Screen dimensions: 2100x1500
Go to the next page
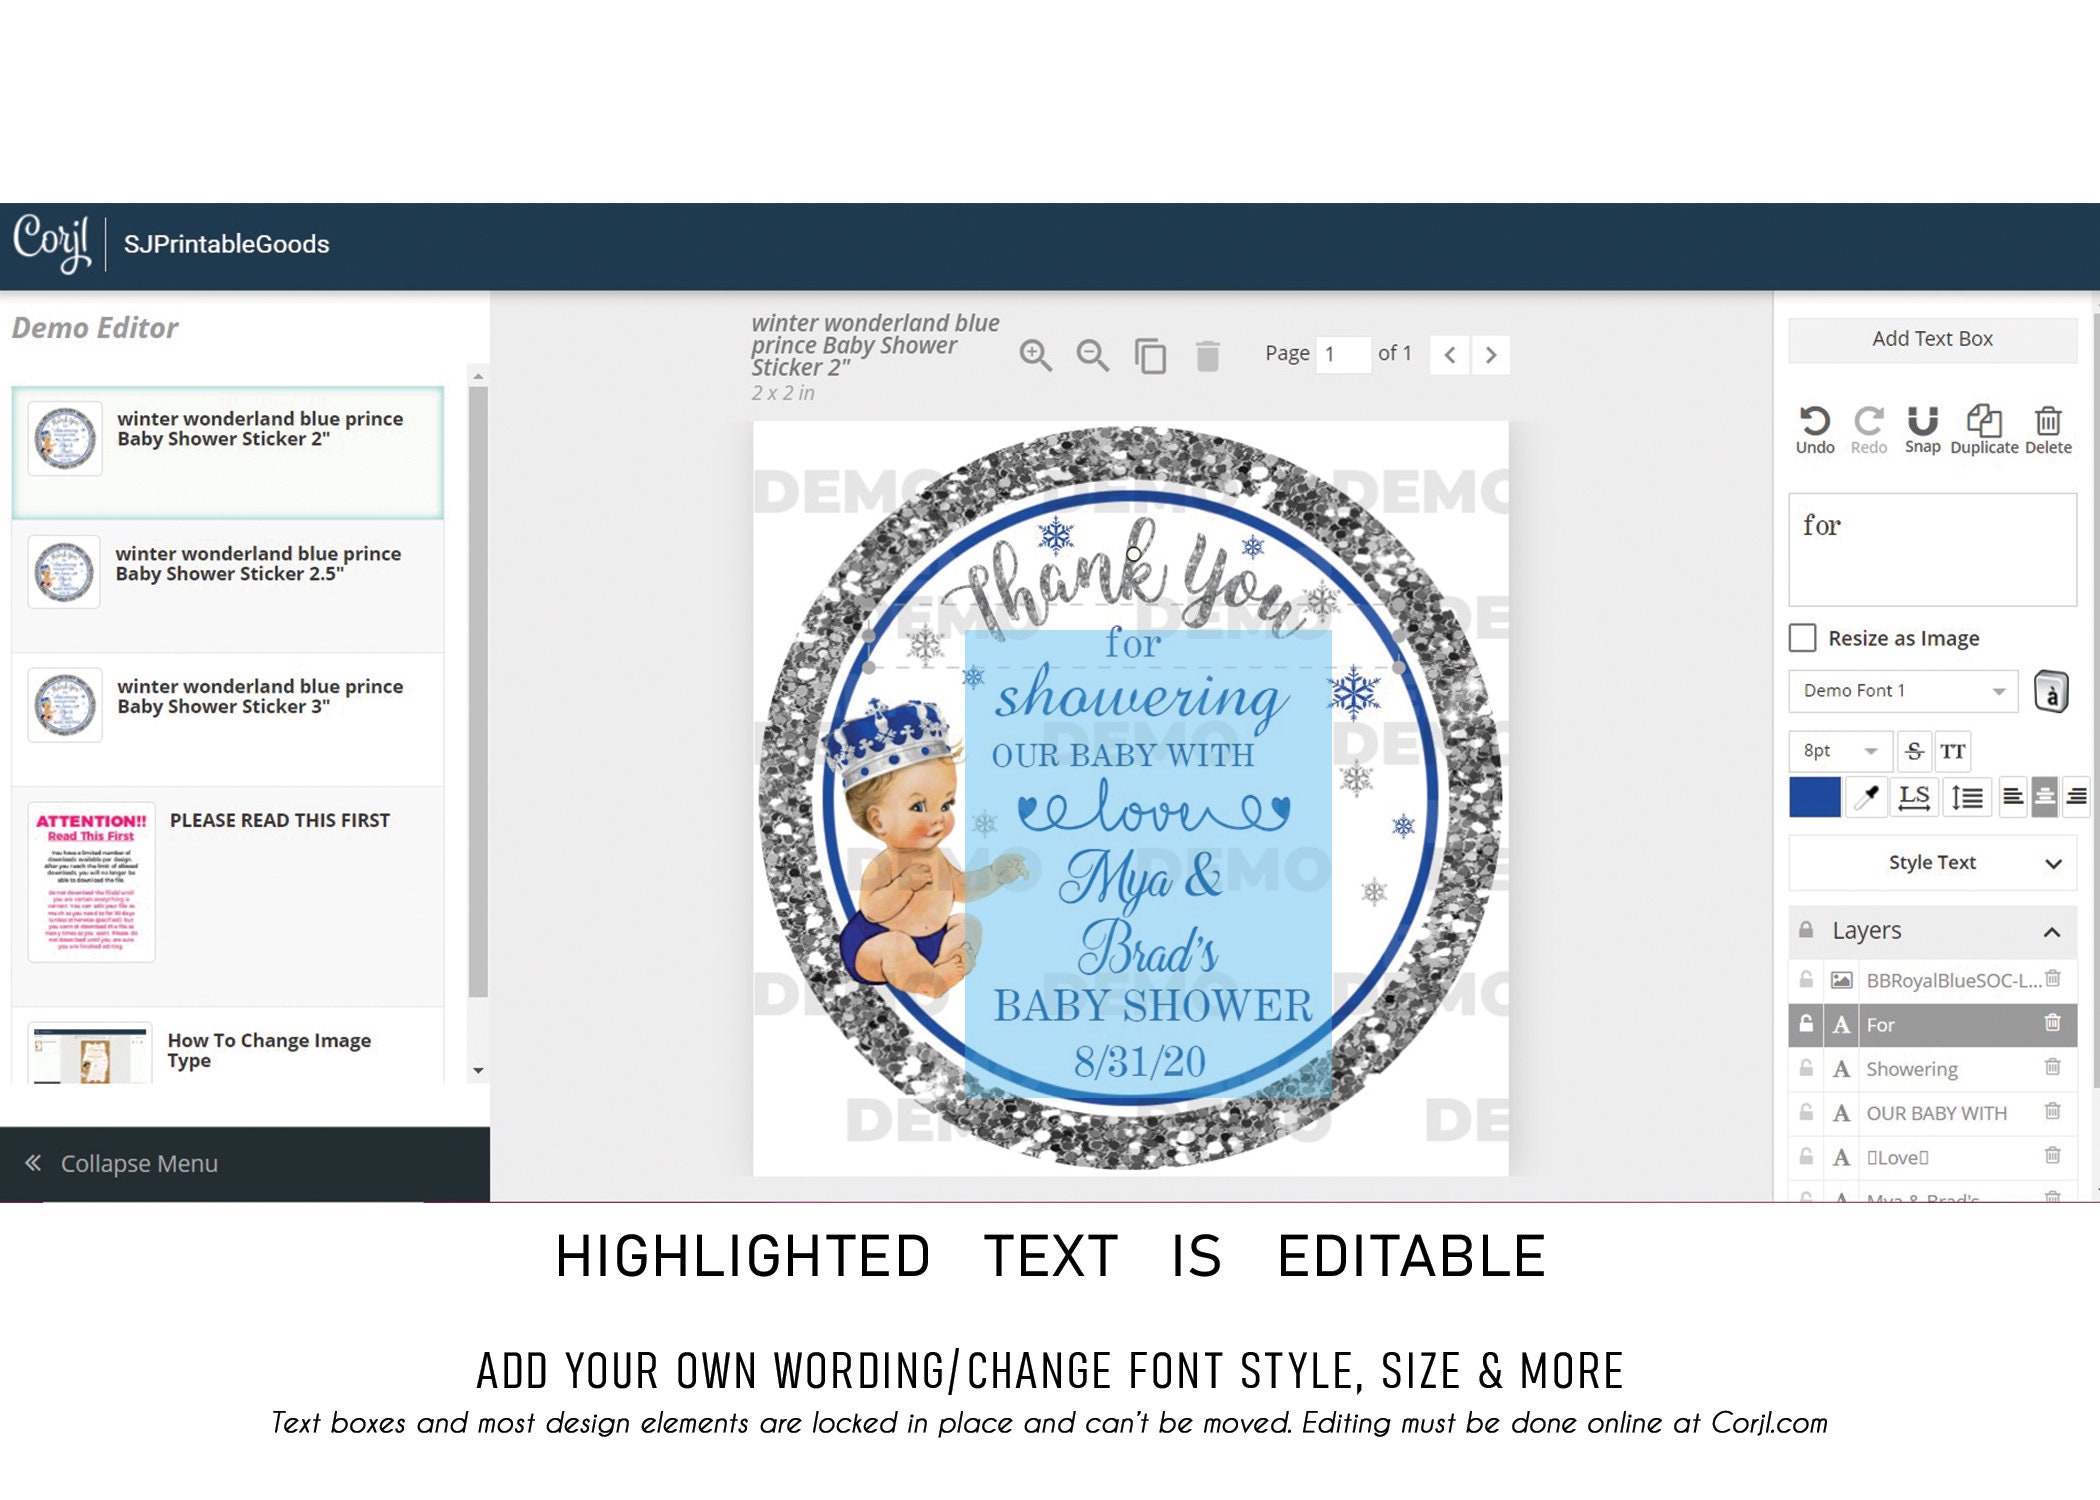tap(1490, 354)
